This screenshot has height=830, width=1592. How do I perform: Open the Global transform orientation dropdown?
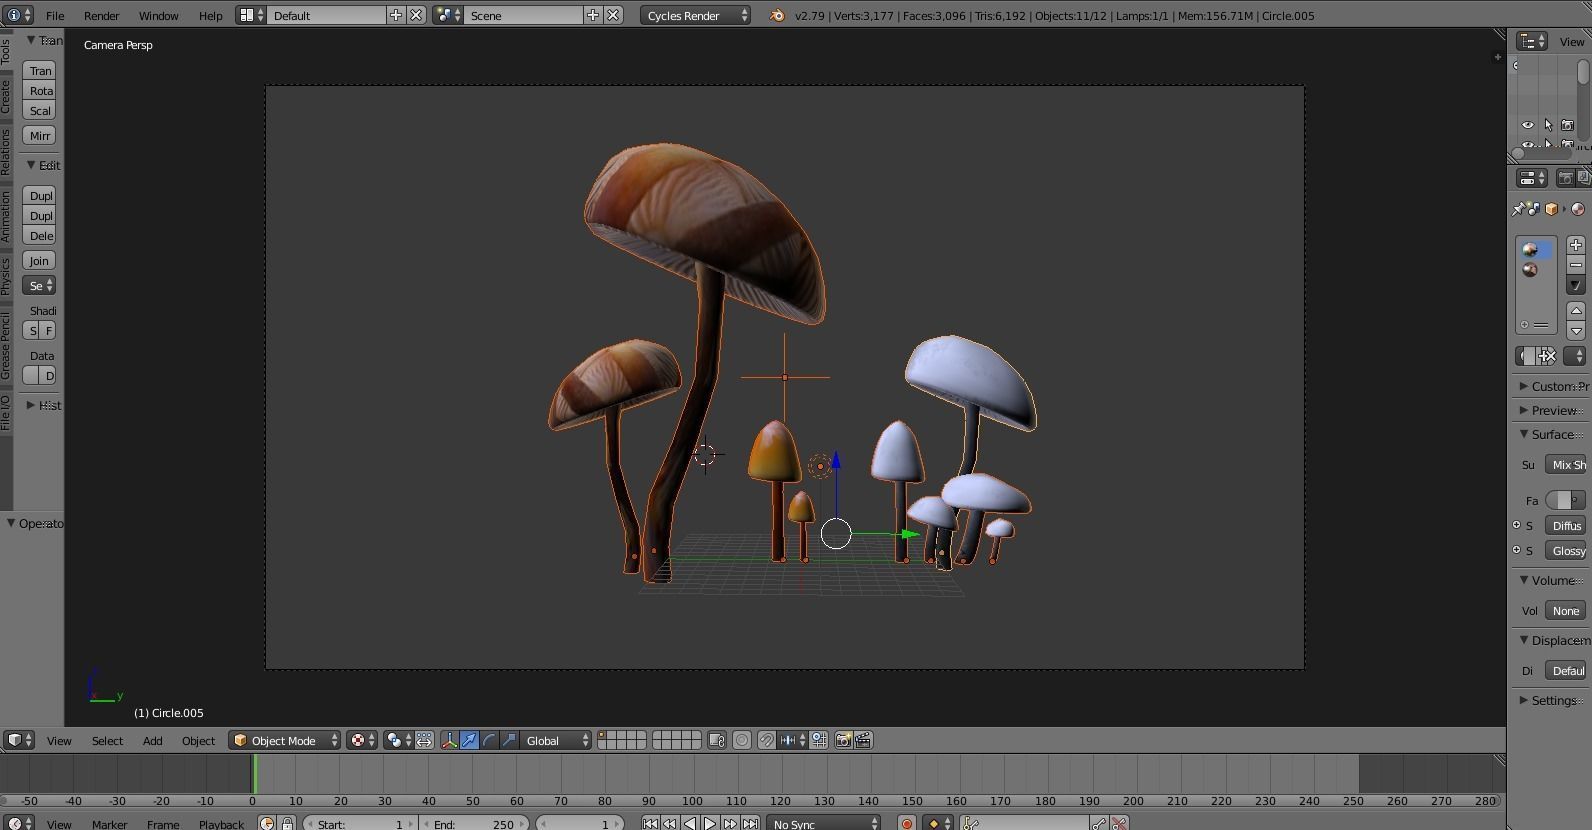point(556,740)
